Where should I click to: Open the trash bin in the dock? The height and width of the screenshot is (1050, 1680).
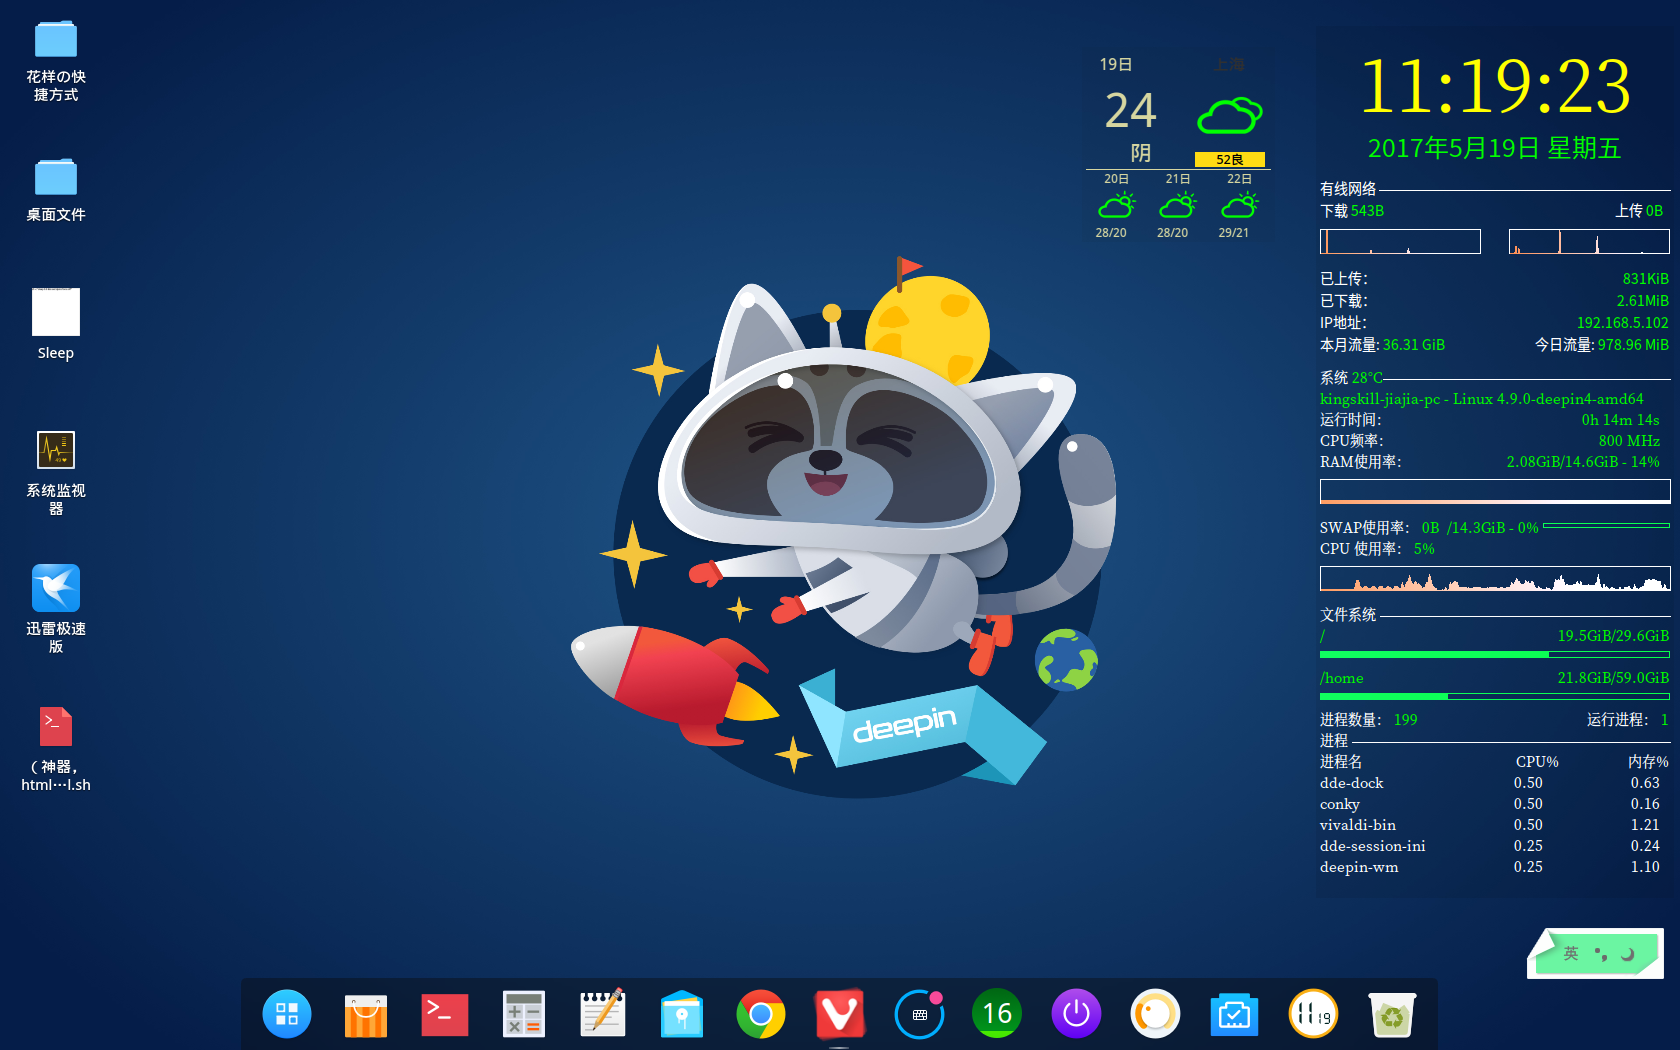pos(1392,1014)
